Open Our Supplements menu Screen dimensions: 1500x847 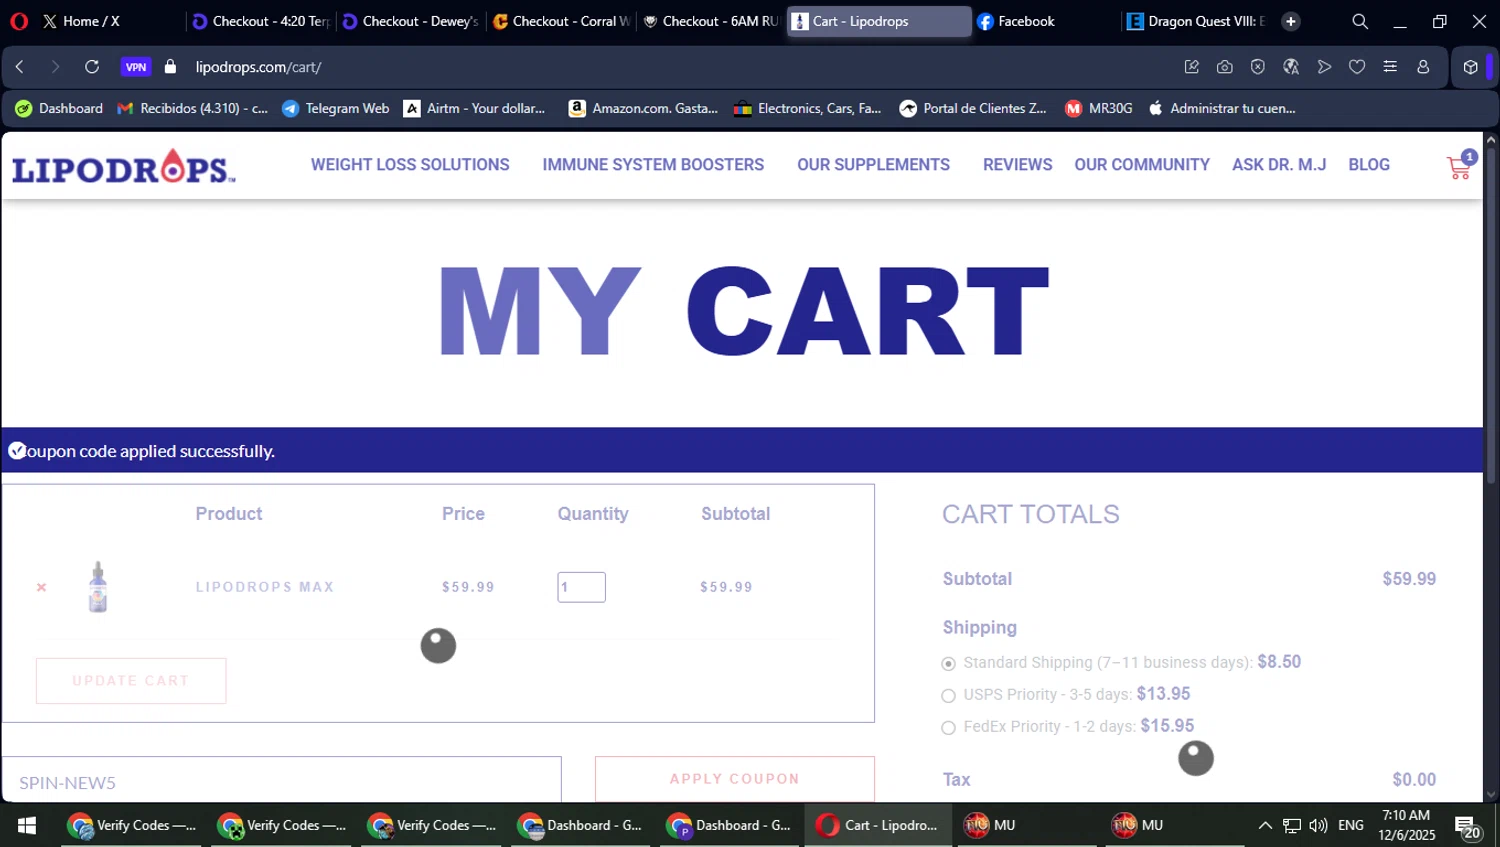(x=873, y=165)
